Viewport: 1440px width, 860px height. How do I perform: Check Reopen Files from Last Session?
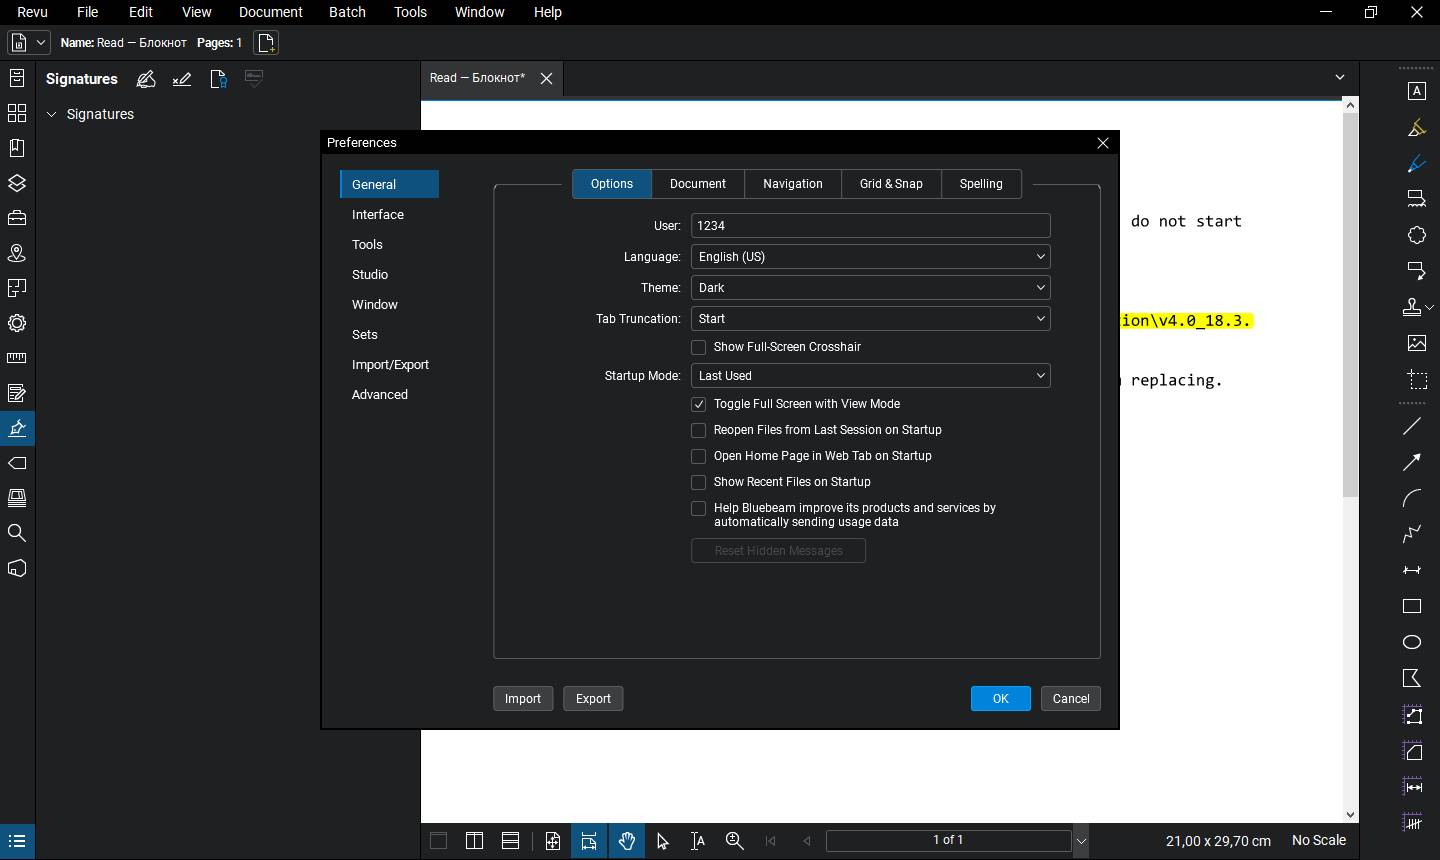click(x=699, y=430)
